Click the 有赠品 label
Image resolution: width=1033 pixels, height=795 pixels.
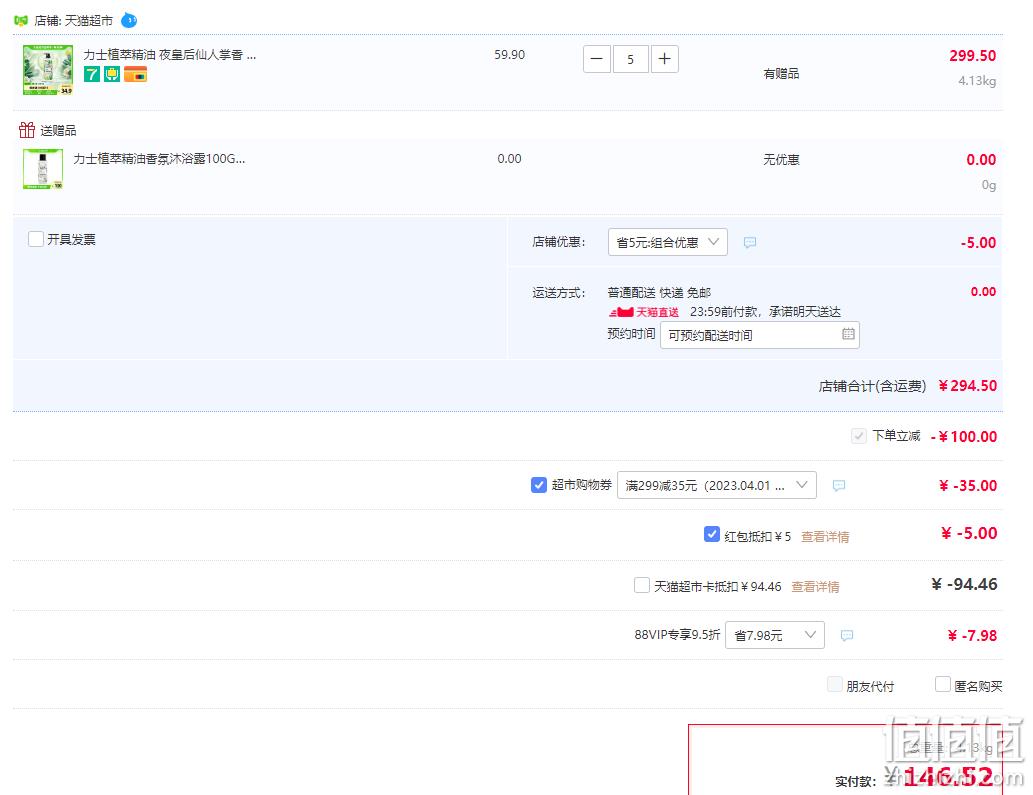[781, 74]
